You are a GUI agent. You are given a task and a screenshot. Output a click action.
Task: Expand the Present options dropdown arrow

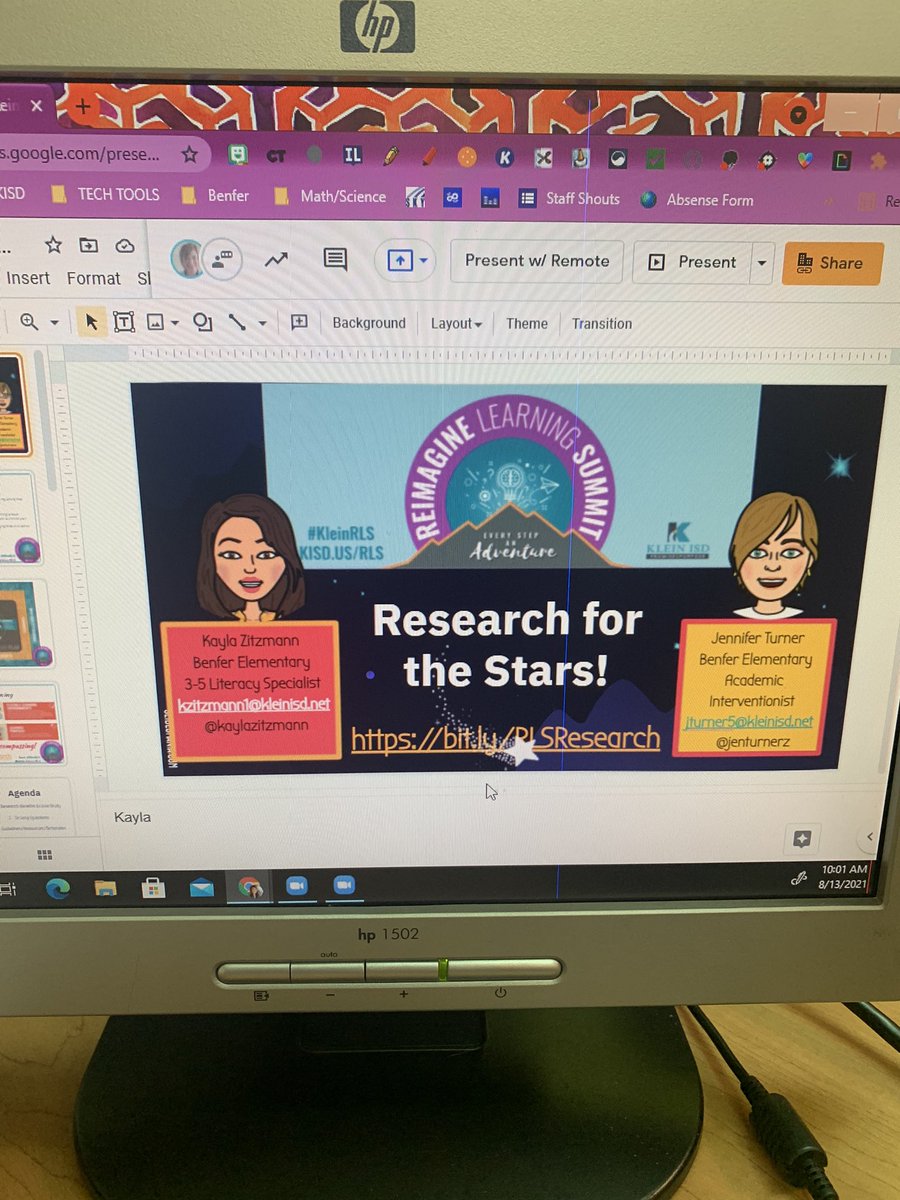[x=761, y=263]
